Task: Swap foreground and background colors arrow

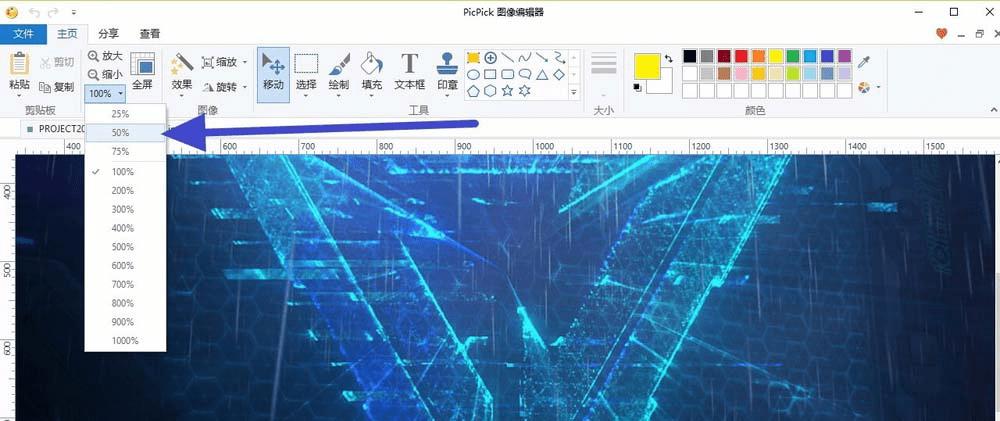Action: [668, 59]
